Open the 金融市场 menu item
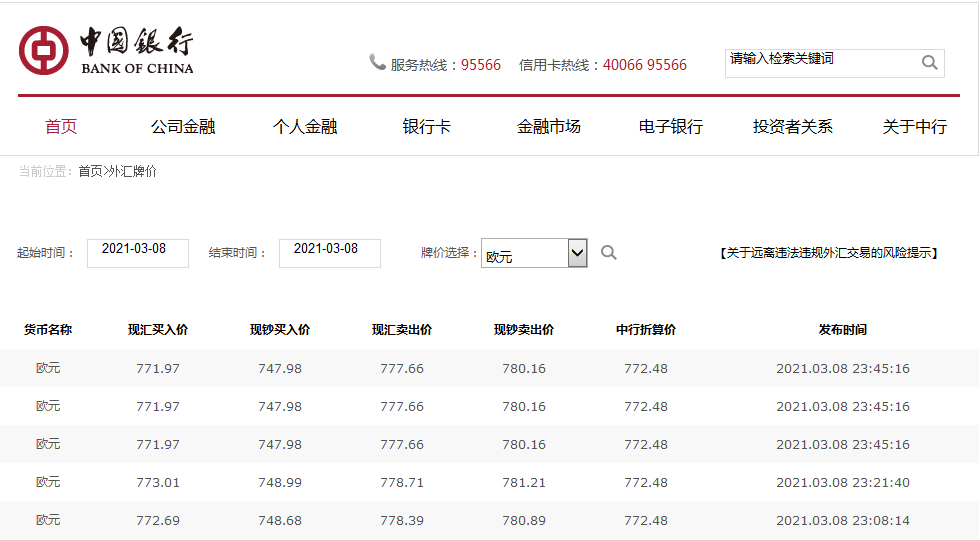This screenshot has width=980, height=540. point(549,127)
